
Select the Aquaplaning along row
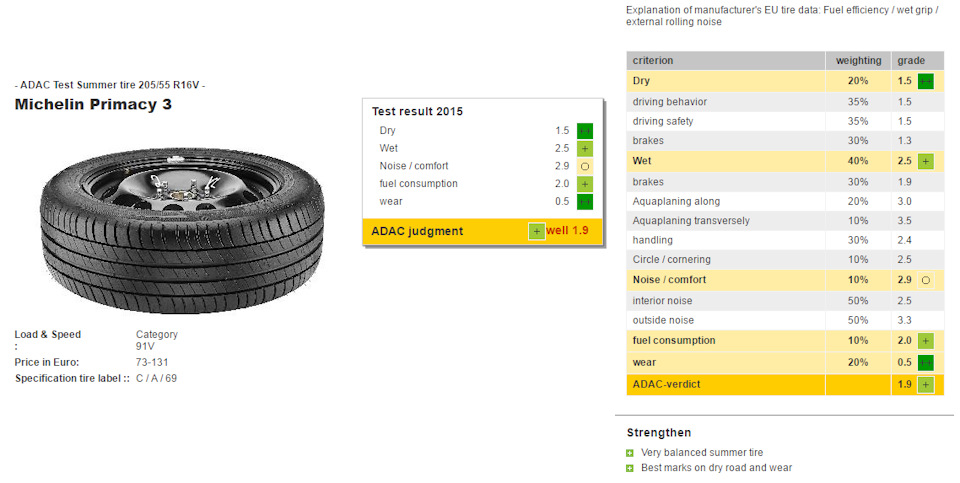point(785,201)
